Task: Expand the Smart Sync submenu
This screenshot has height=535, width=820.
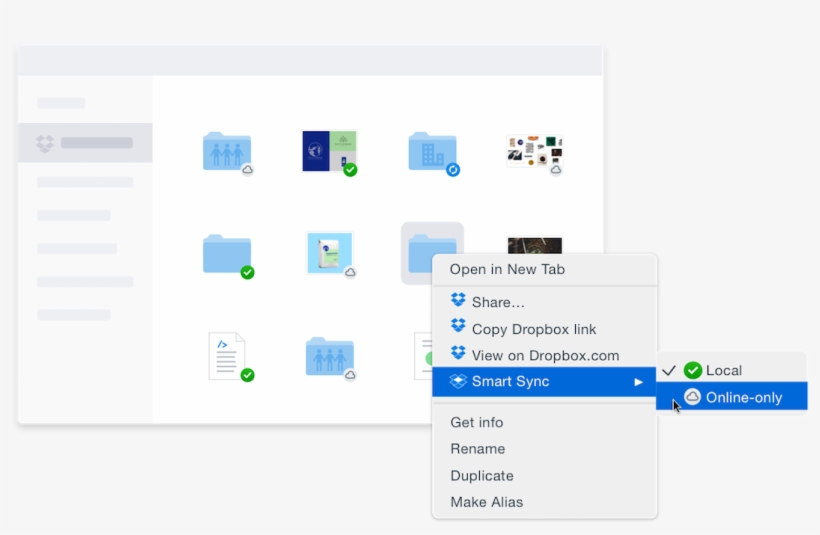Action: tap(544, 381)
